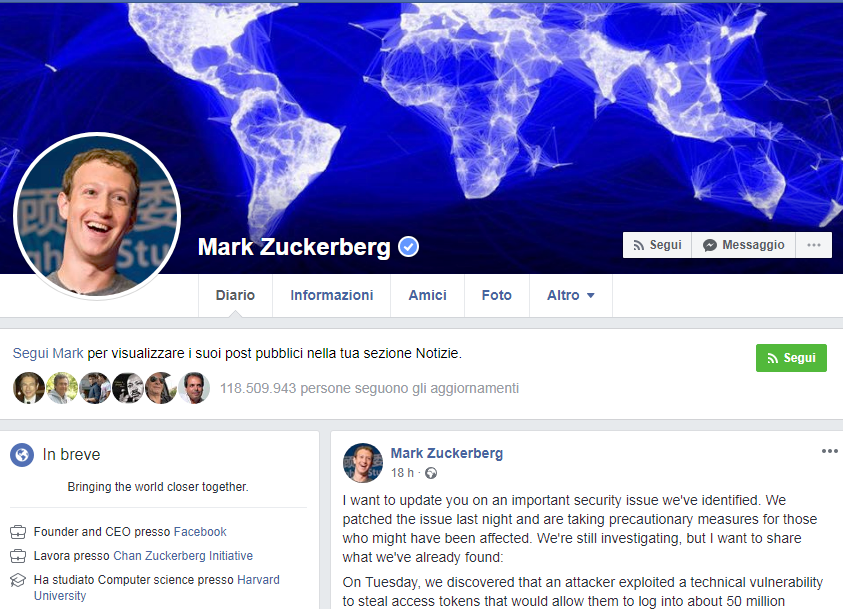Click the Facebook workplace link
843x609 pixels.
click(x=200, y=532)
